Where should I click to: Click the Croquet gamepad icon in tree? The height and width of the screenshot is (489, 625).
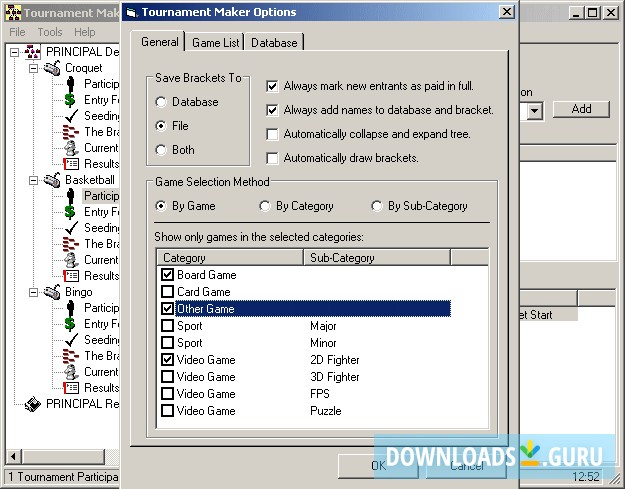click(52, 68)
